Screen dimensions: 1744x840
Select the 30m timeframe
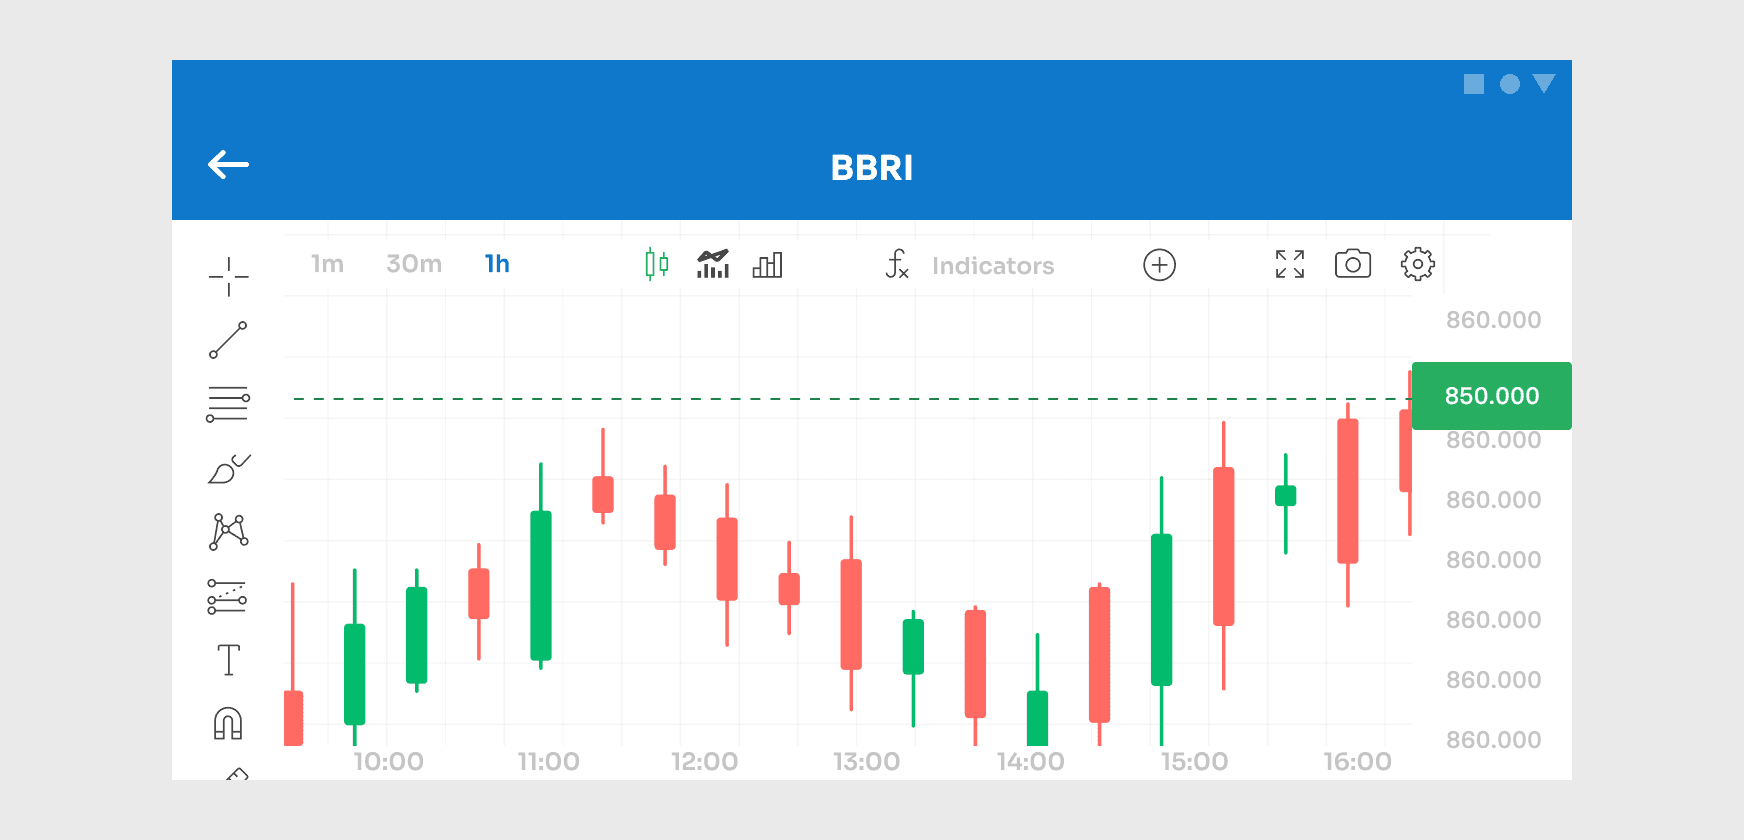point(414,264)
